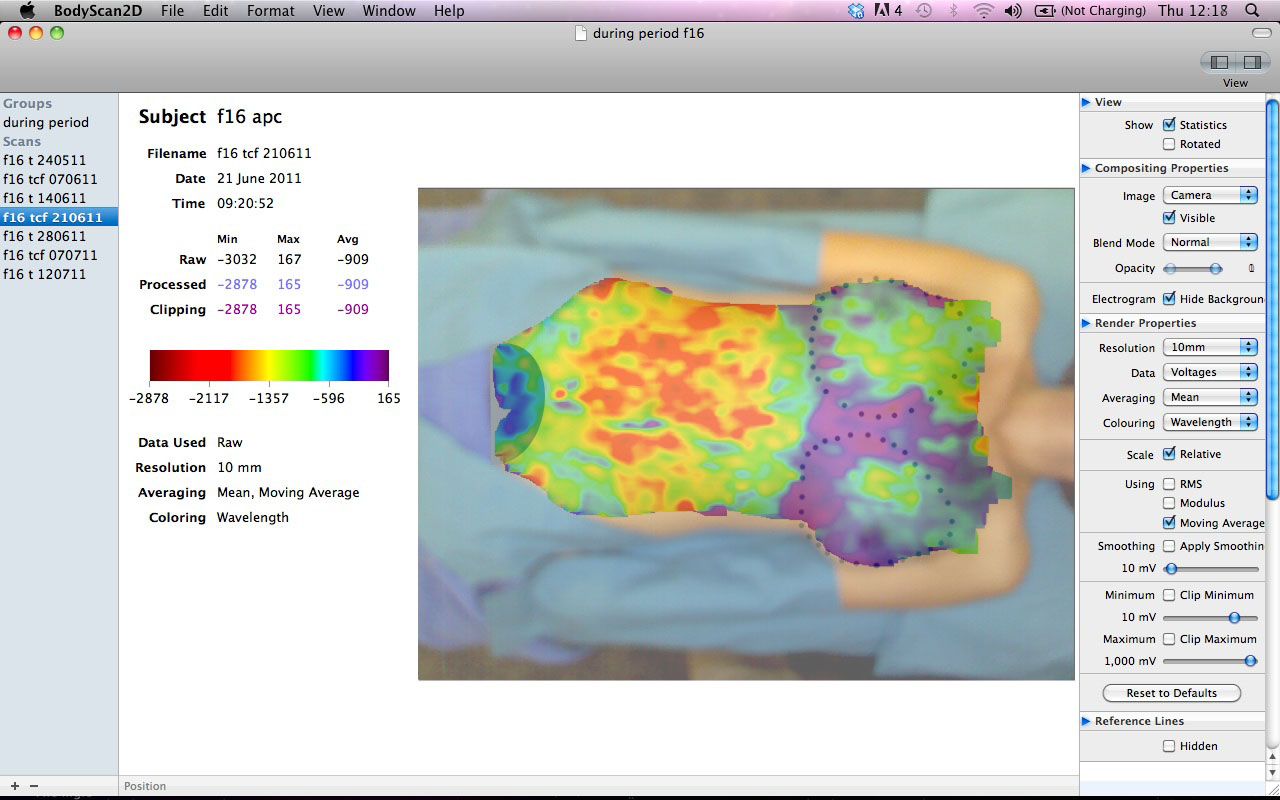This screenshot has height=800, width=1280.
Task: Select scan f16 t 240511
Action: pyautogui.click(x=50, y=160)
